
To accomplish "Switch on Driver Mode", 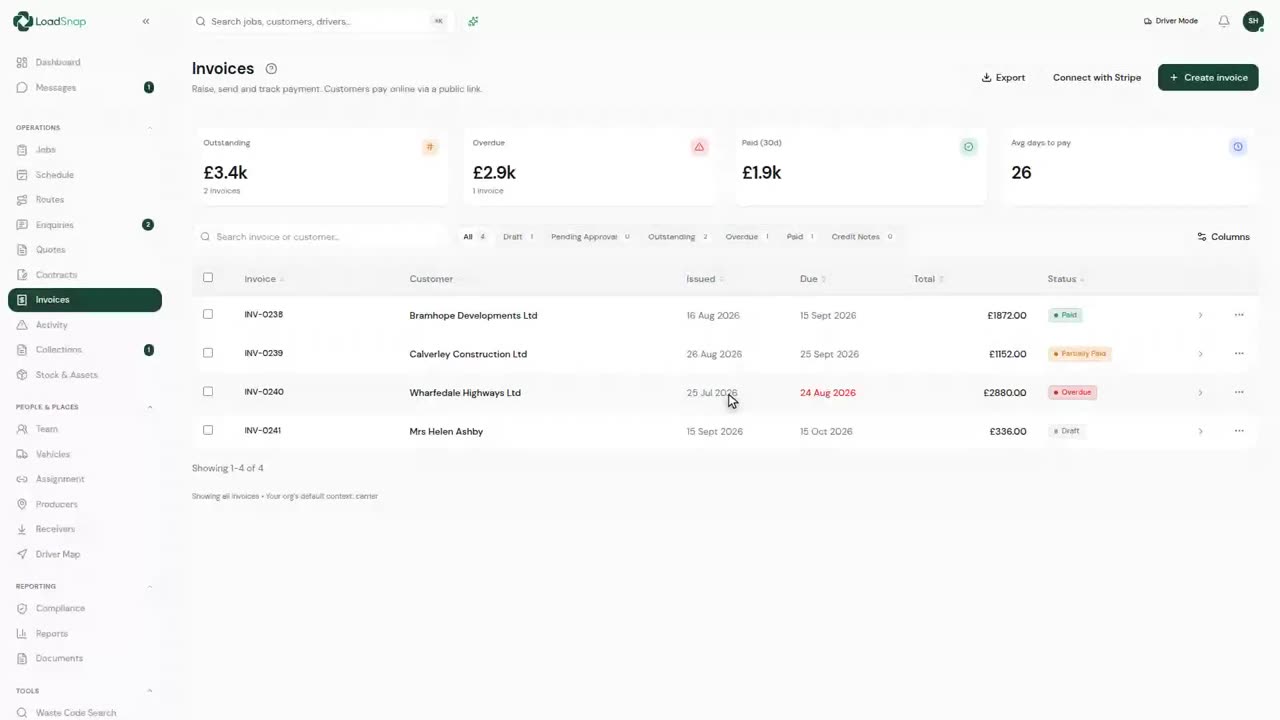I will pyautogui.click(x=1170, y=21).
